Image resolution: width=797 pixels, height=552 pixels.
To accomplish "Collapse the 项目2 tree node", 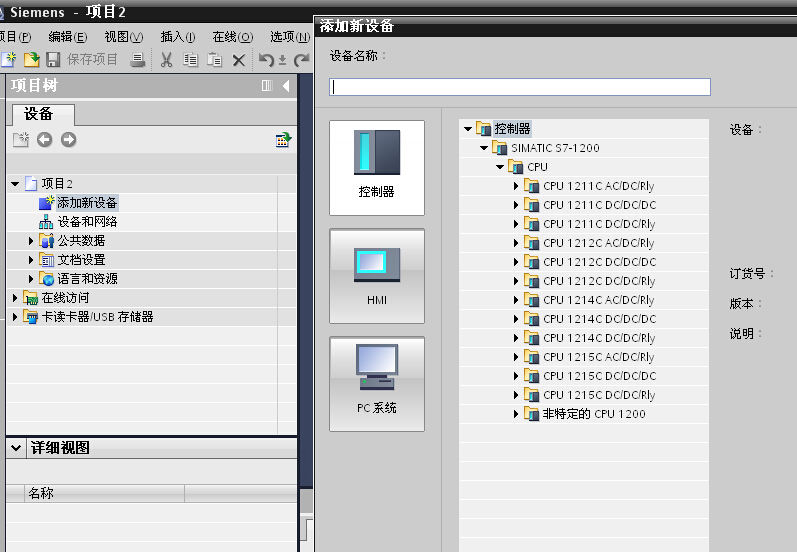I will (15, 183).
